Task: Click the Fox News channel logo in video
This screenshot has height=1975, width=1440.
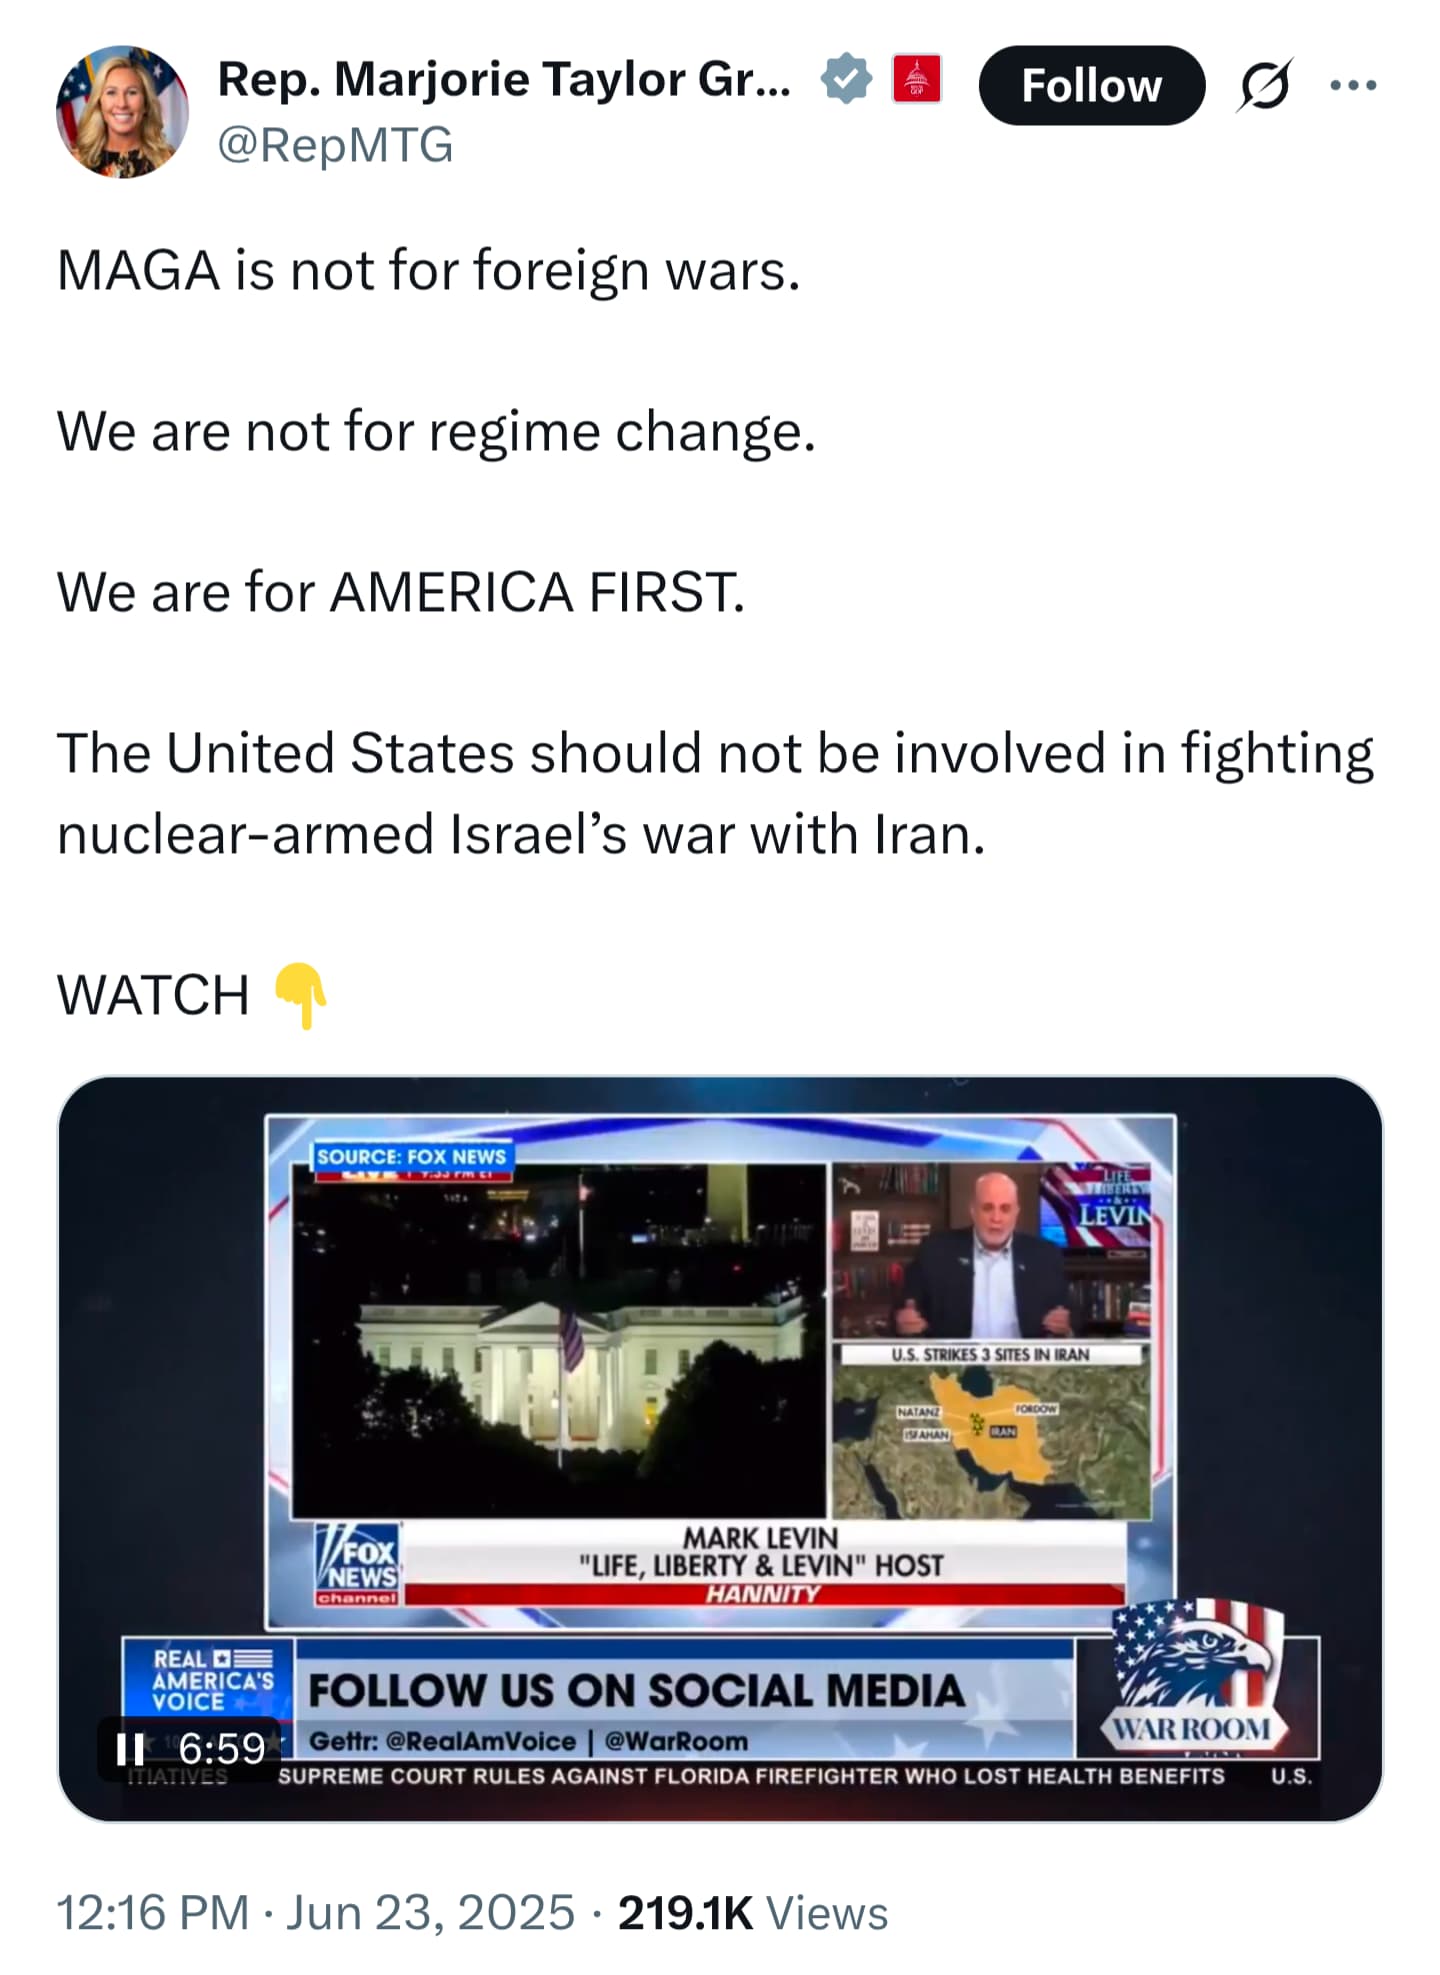Action: coord(358,1564)
